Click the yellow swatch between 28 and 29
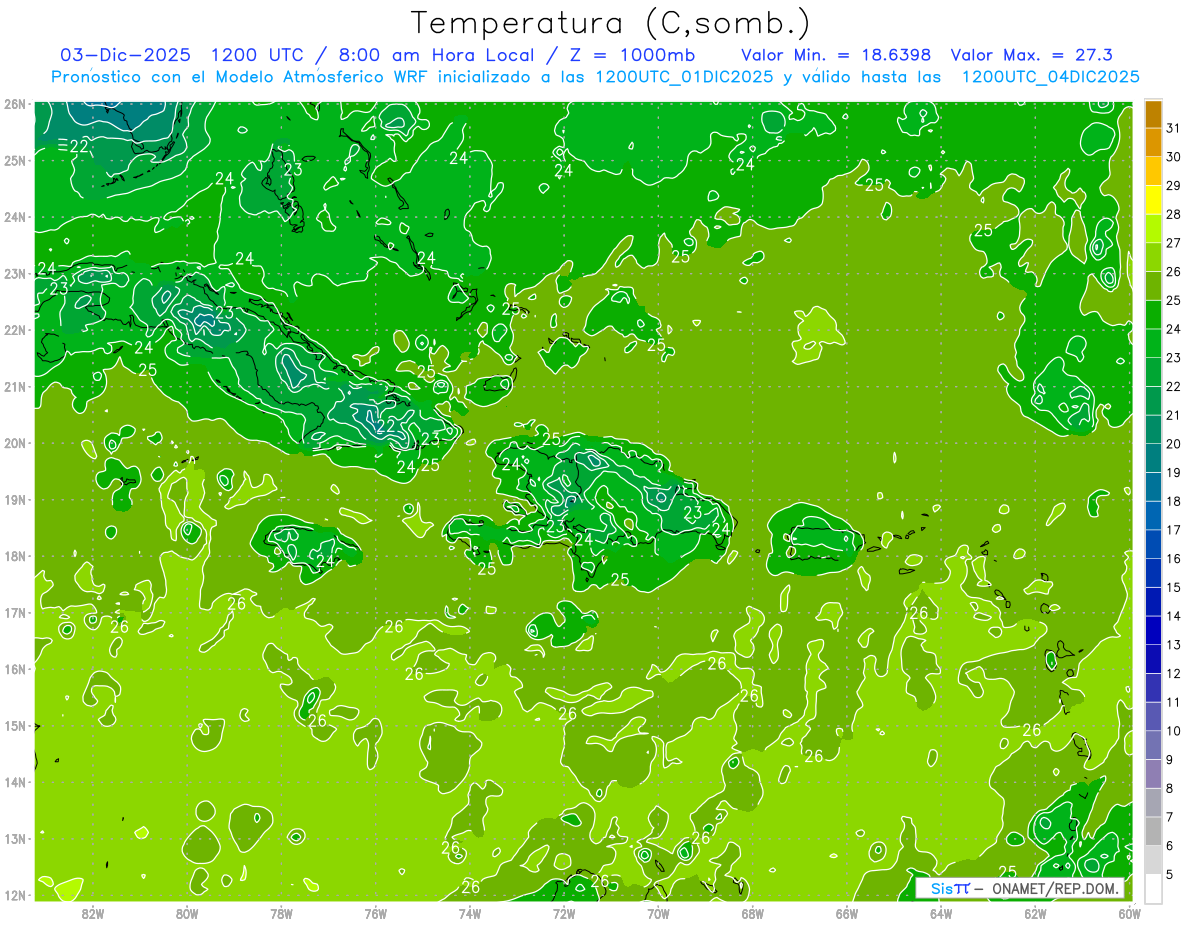This screenshot has width=1200, height=927. click(1153, 200)
